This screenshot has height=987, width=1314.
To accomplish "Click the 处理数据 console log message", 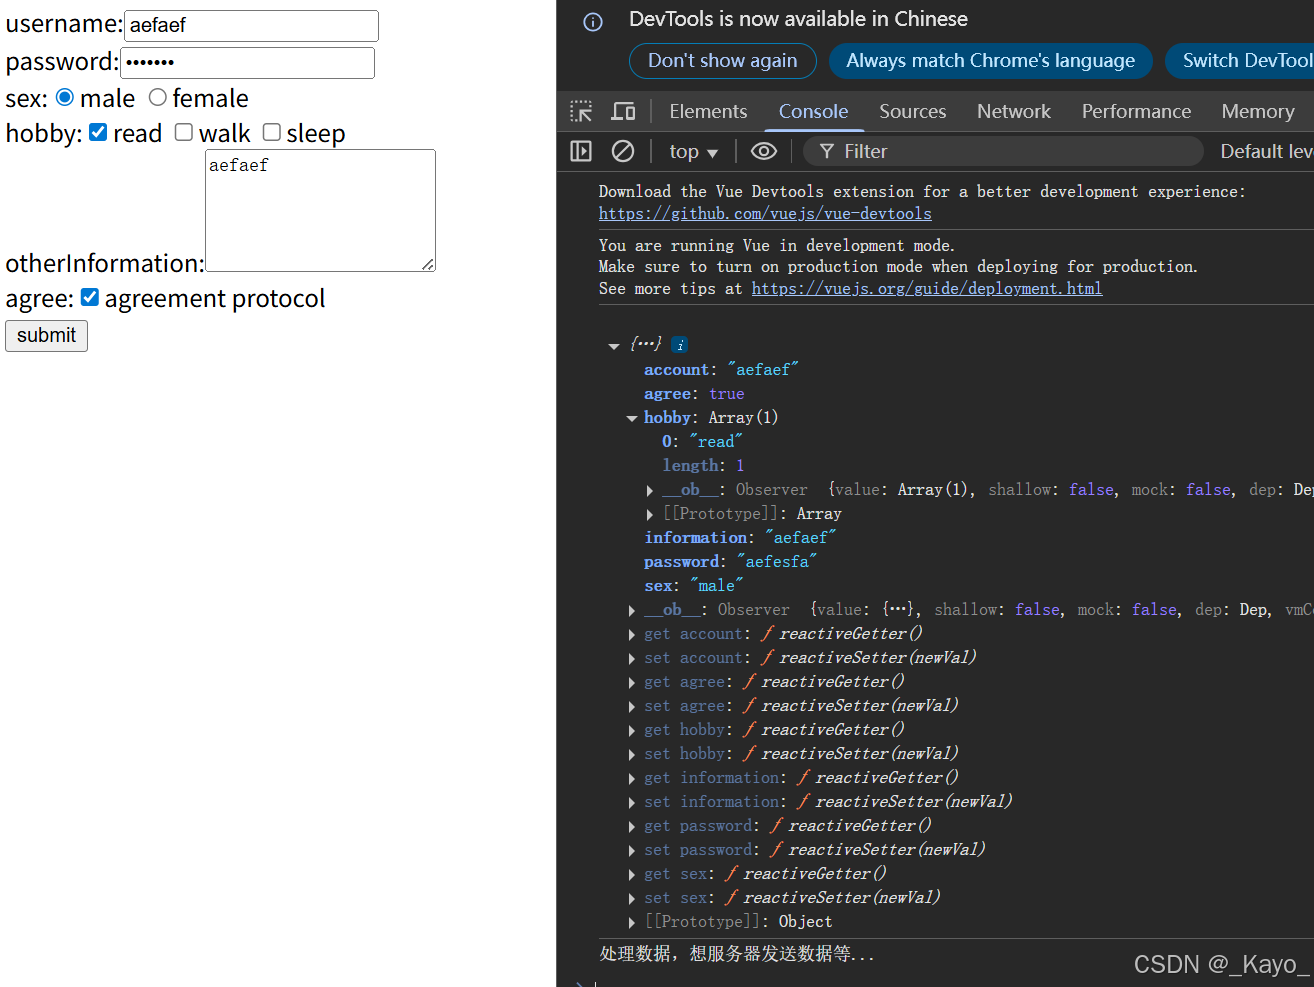I will 737,954.
